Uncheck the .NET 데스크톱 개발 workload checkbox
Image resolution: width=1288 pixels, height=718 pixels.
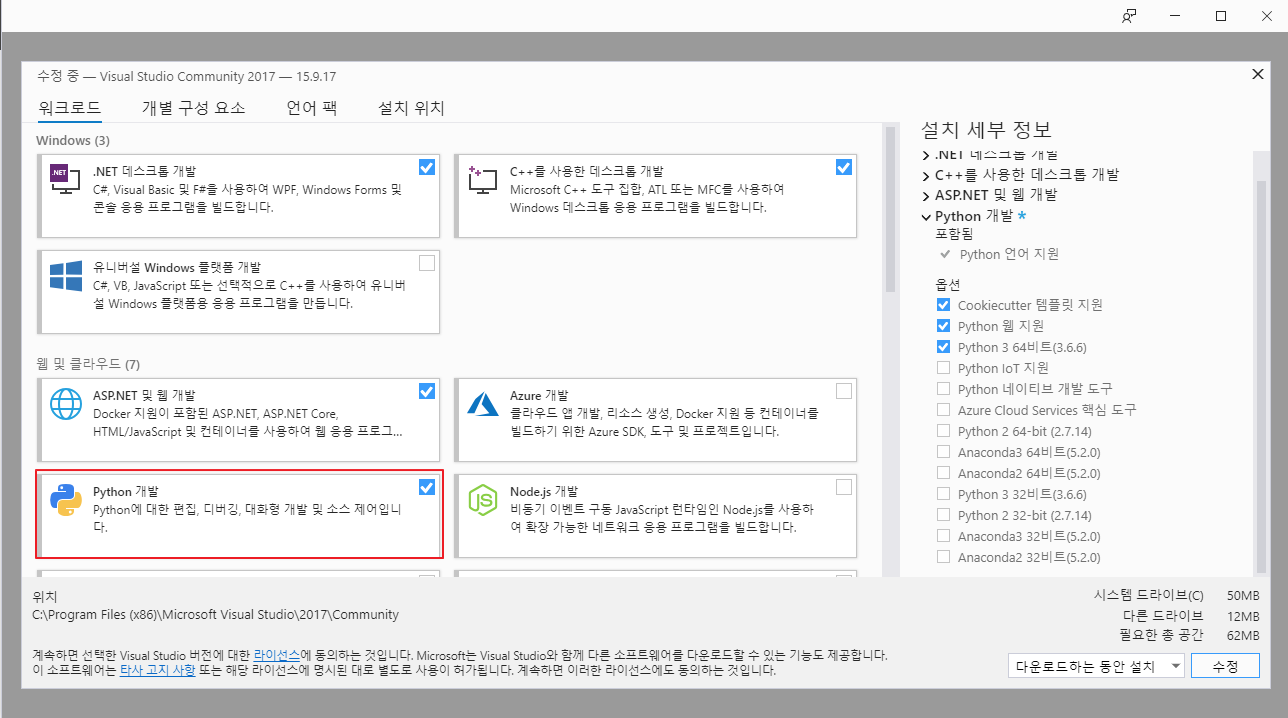pos(427,167)
